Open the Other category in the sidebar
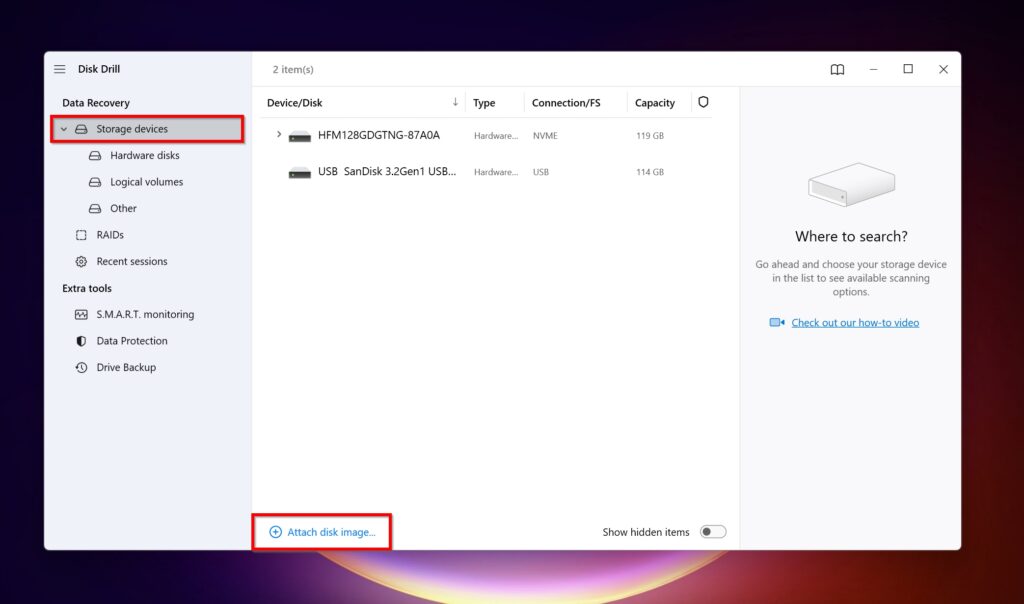Screen dimensions: 1024x604 (x=122, y=208)
